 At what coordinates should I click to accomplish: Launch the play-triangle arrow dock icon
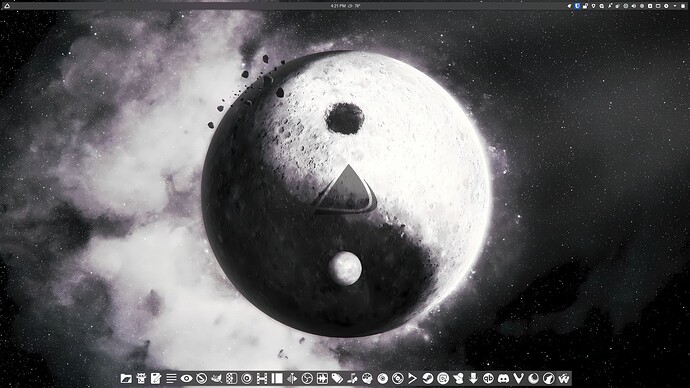coord(413,378)
